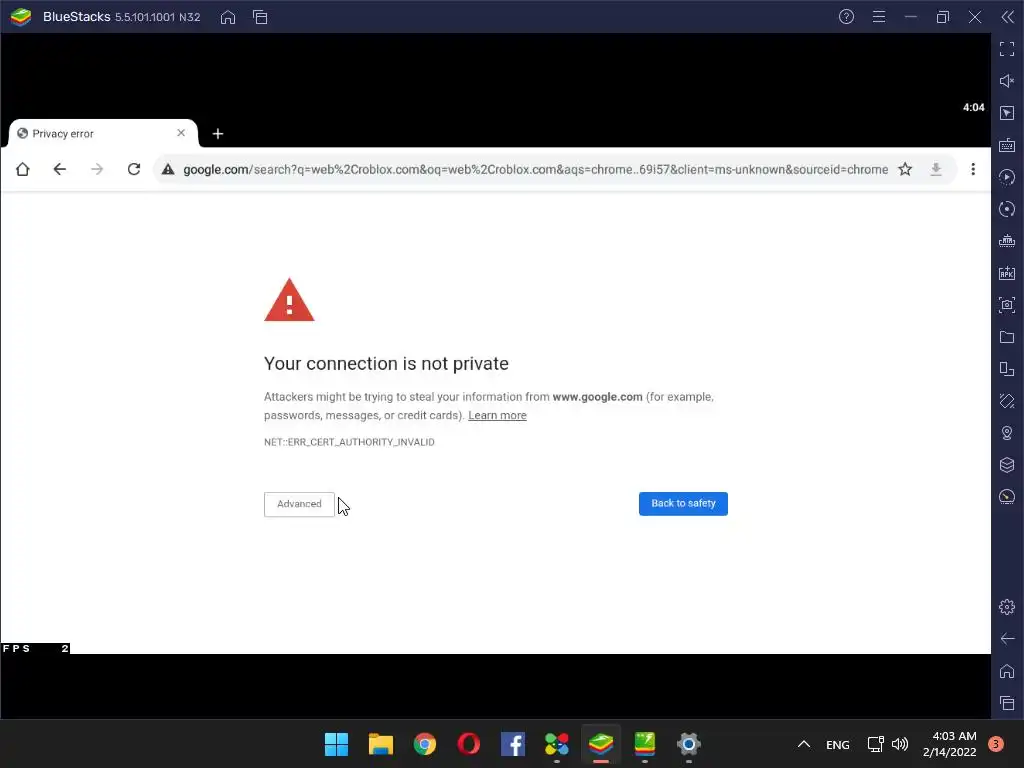Open BlueStacks help question mark icon
Screen dimensions: 1024x768
click(x=846, y=17)
